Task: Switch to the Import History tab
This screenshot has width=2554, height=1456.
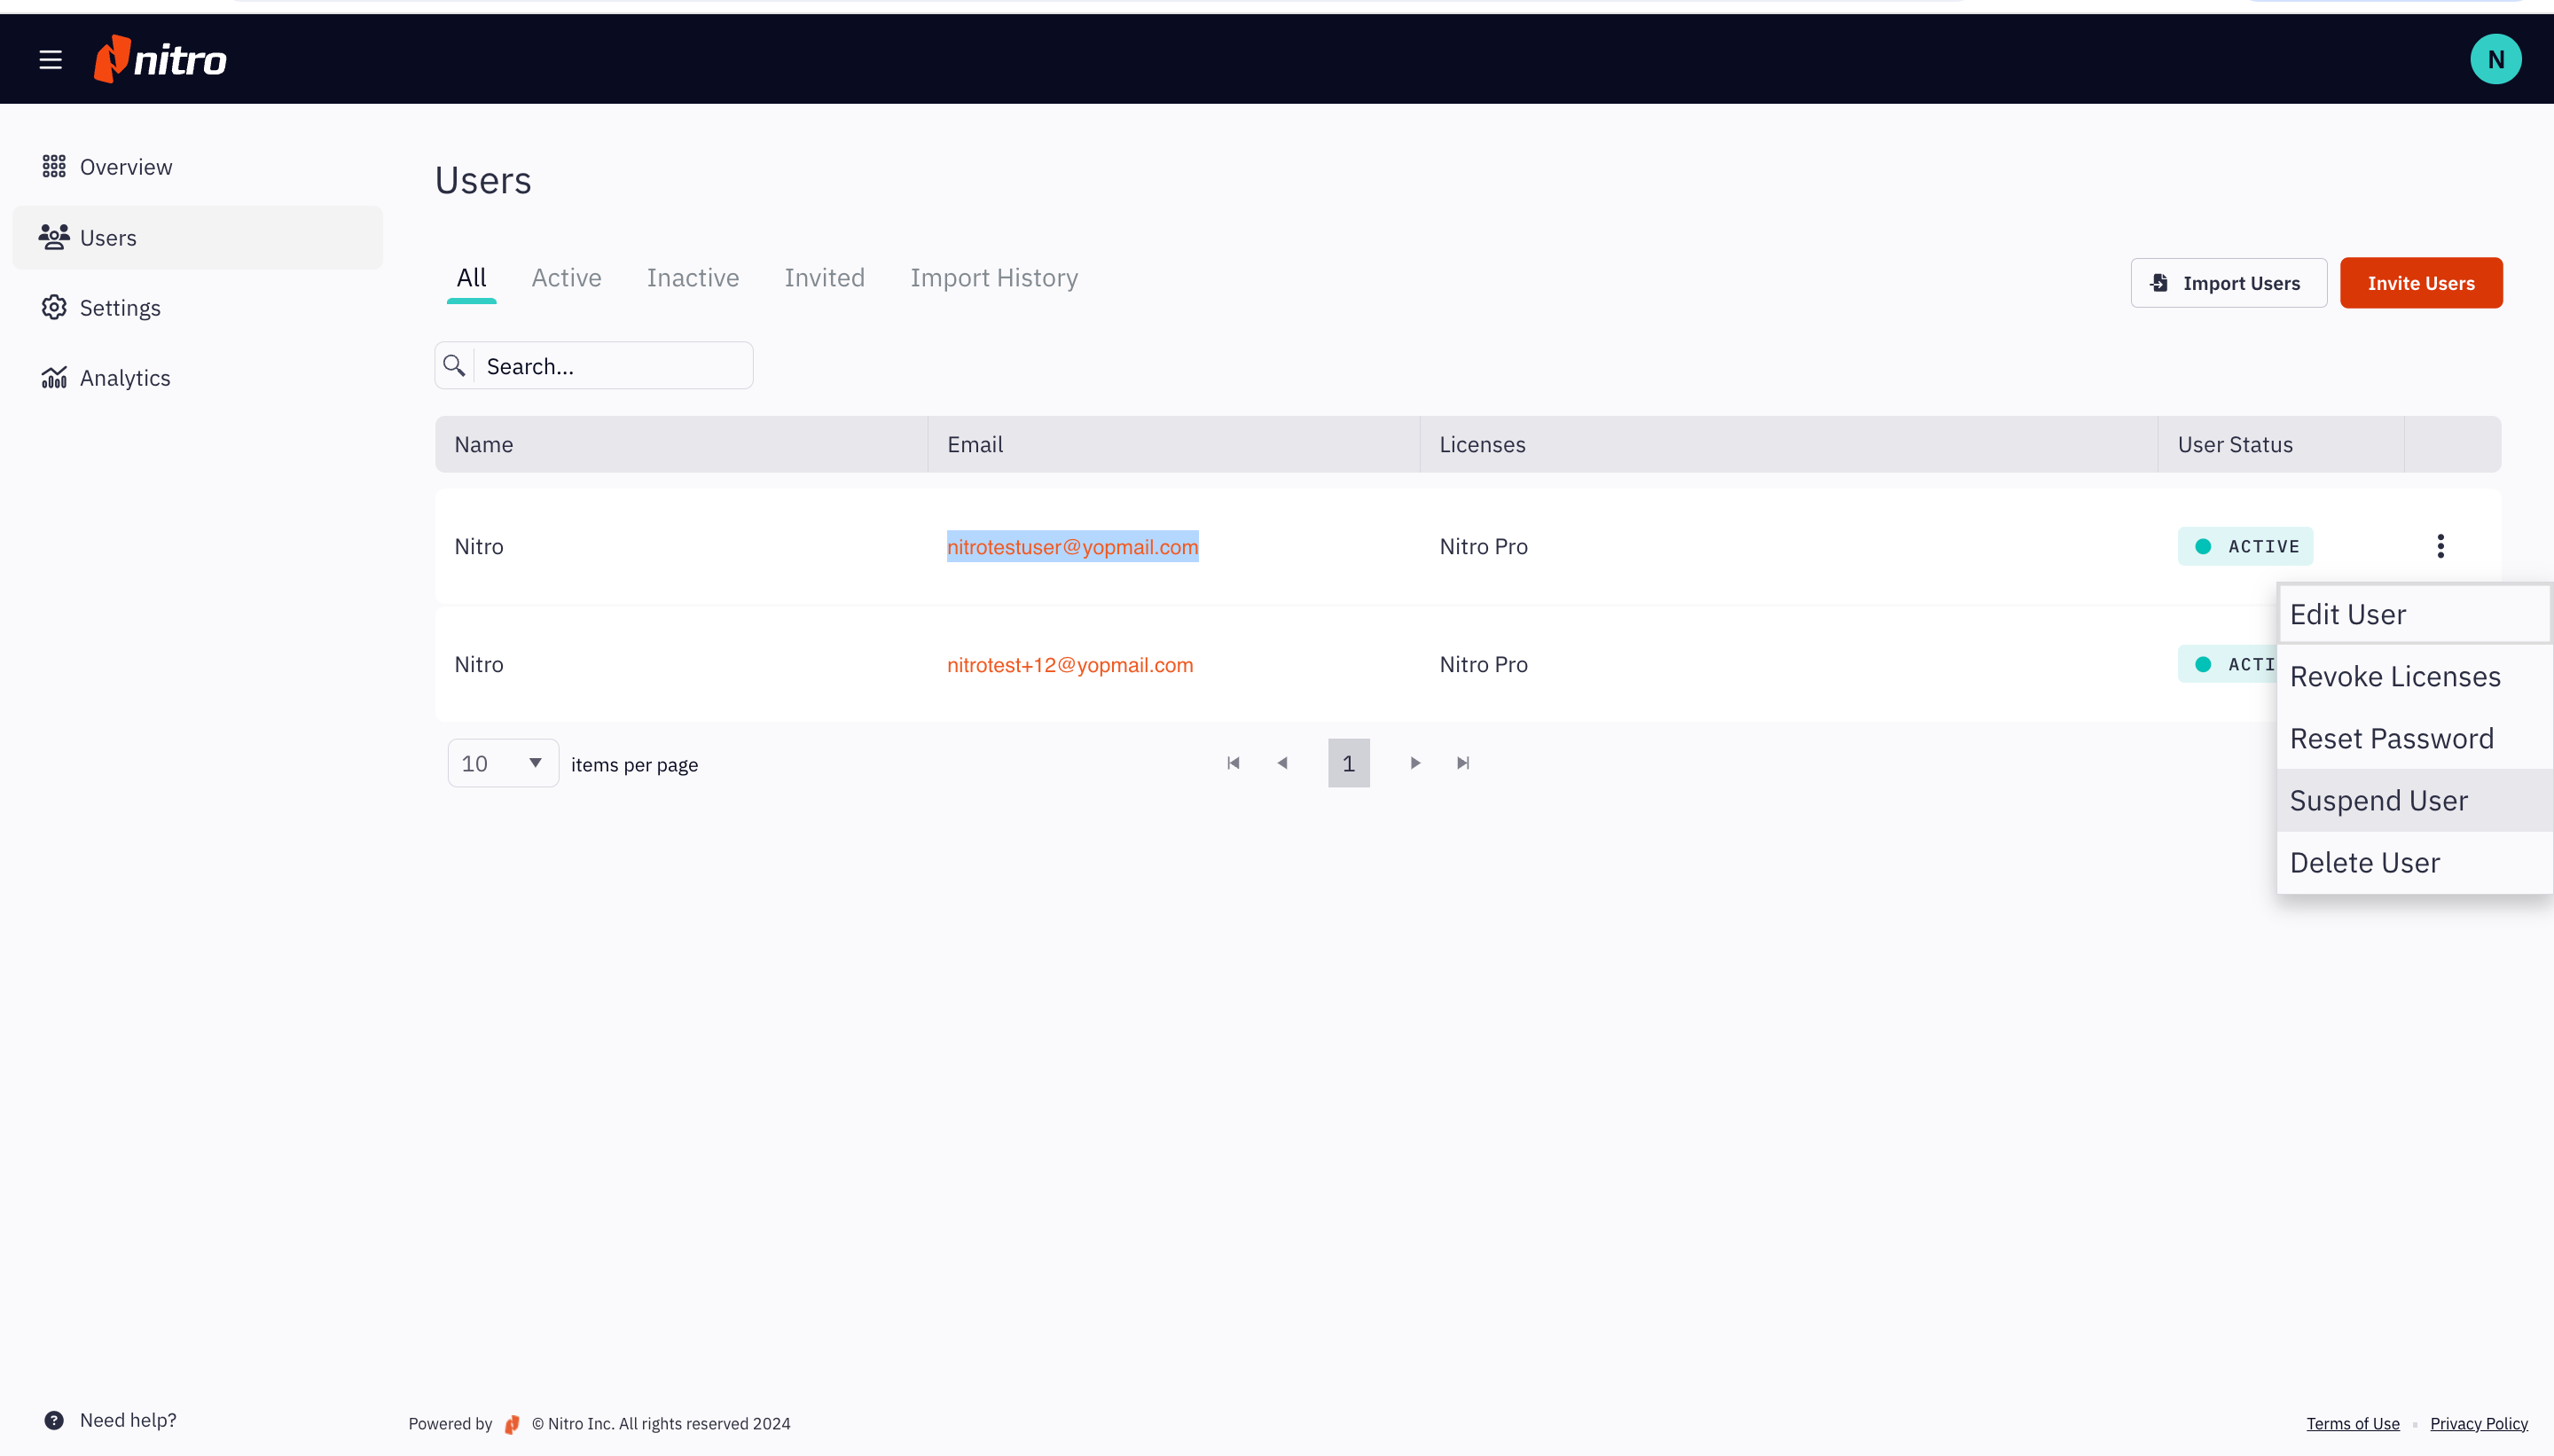Action: tap(993, 278)
